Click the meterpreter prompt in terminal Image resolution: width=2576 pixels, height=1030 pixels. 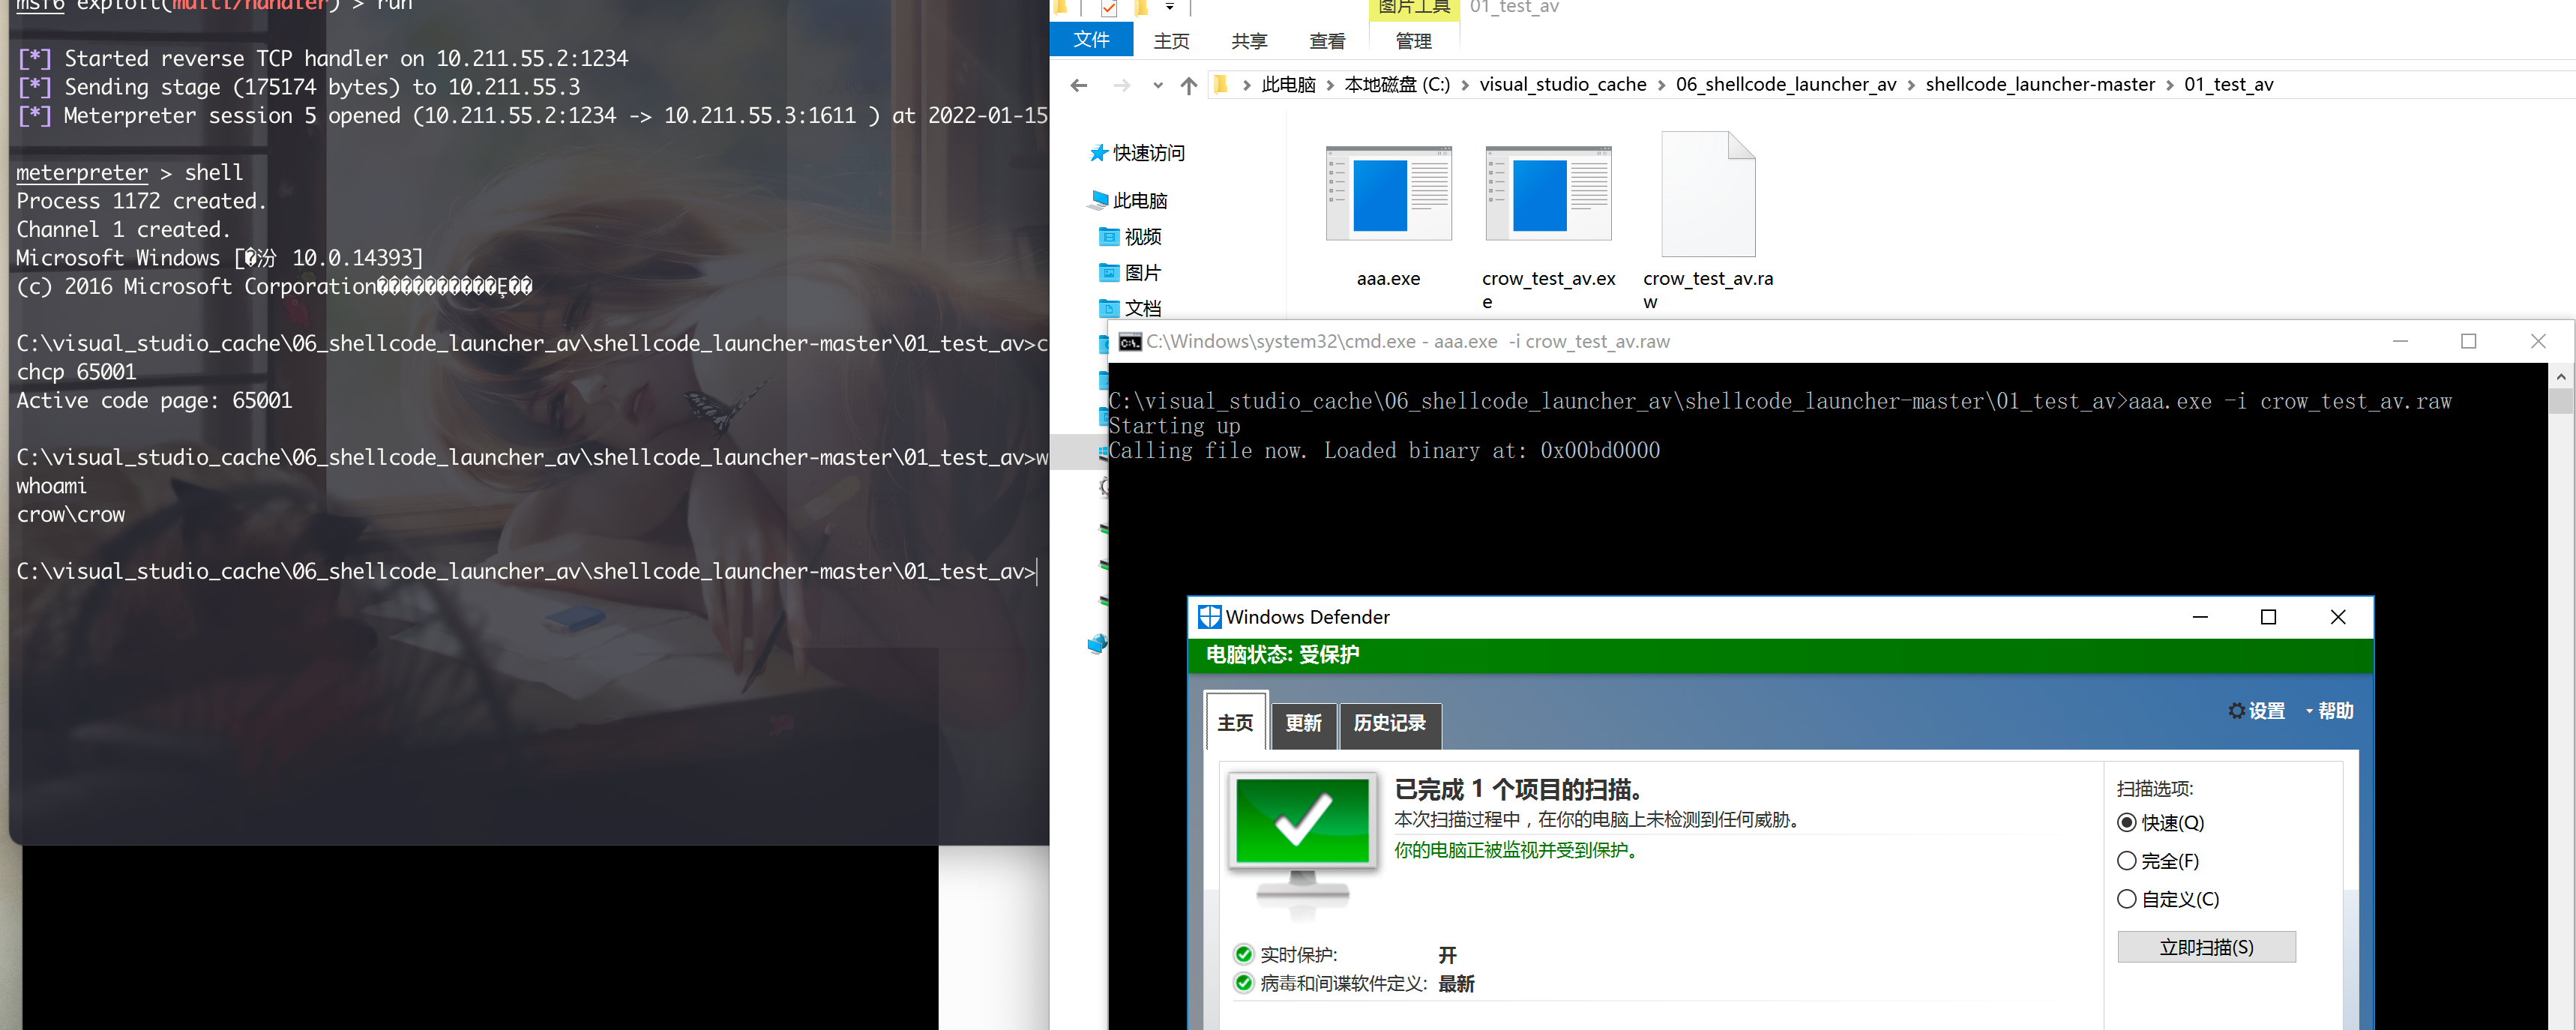pos(82,173)
